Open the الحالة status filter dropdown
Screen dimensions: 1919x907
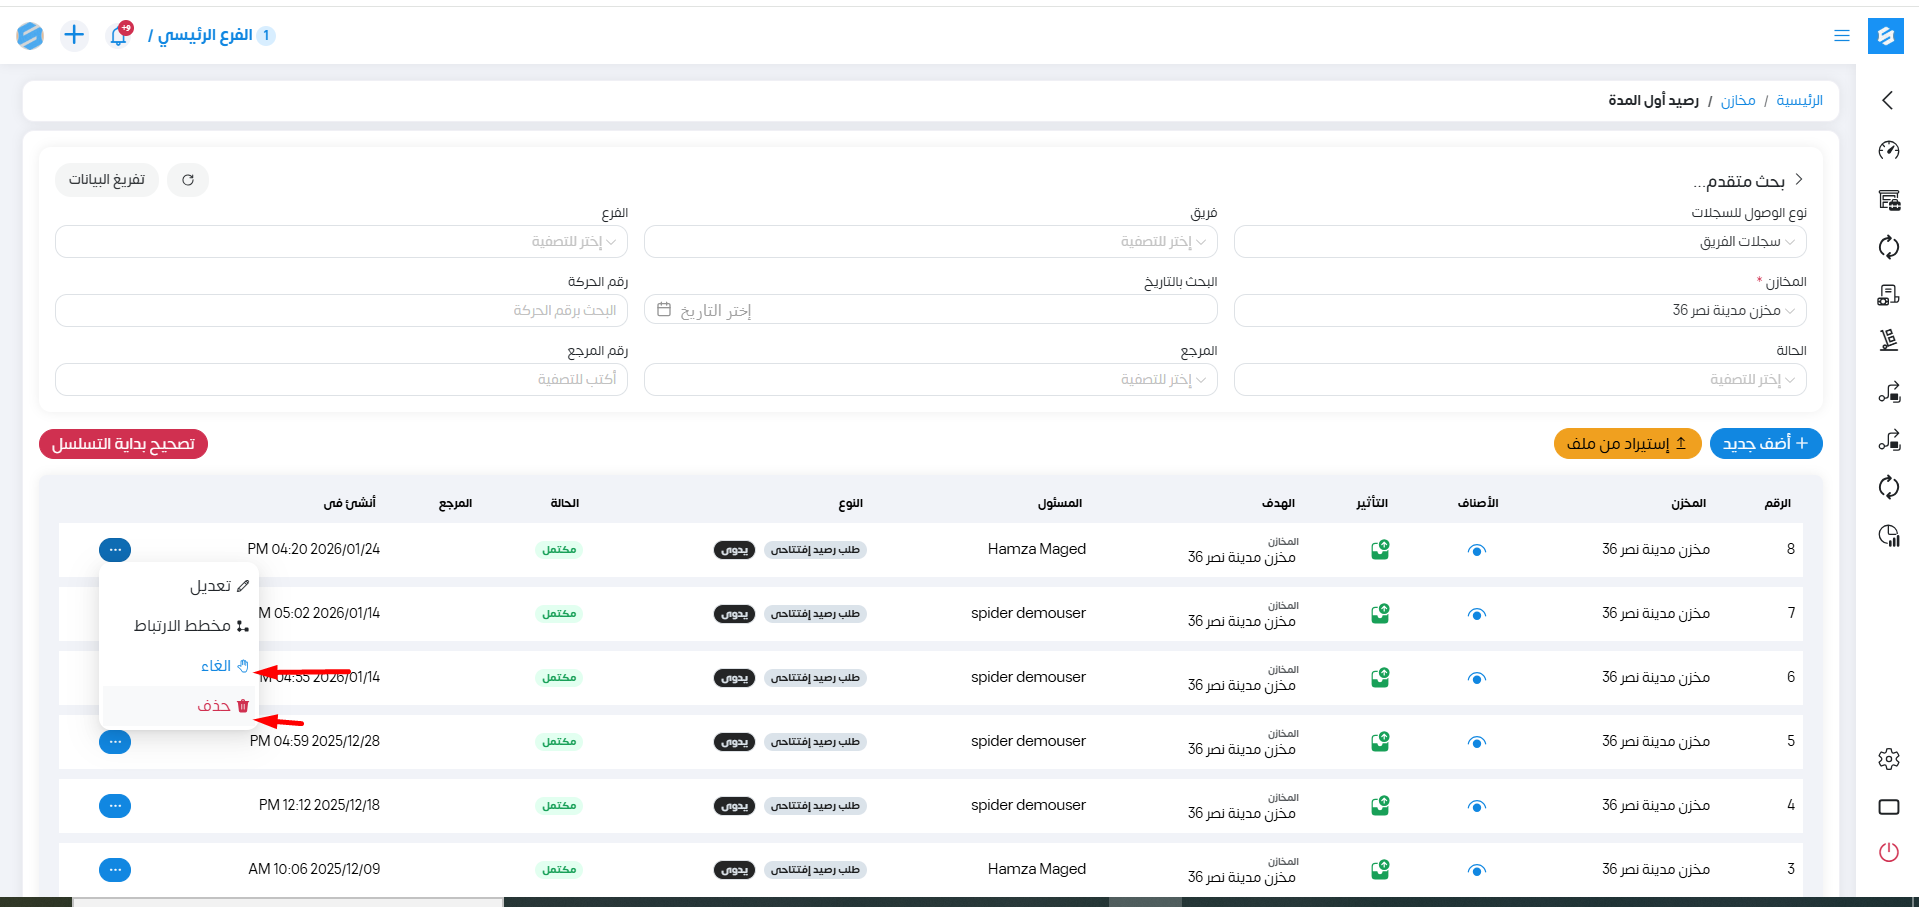pos(1519,380)
